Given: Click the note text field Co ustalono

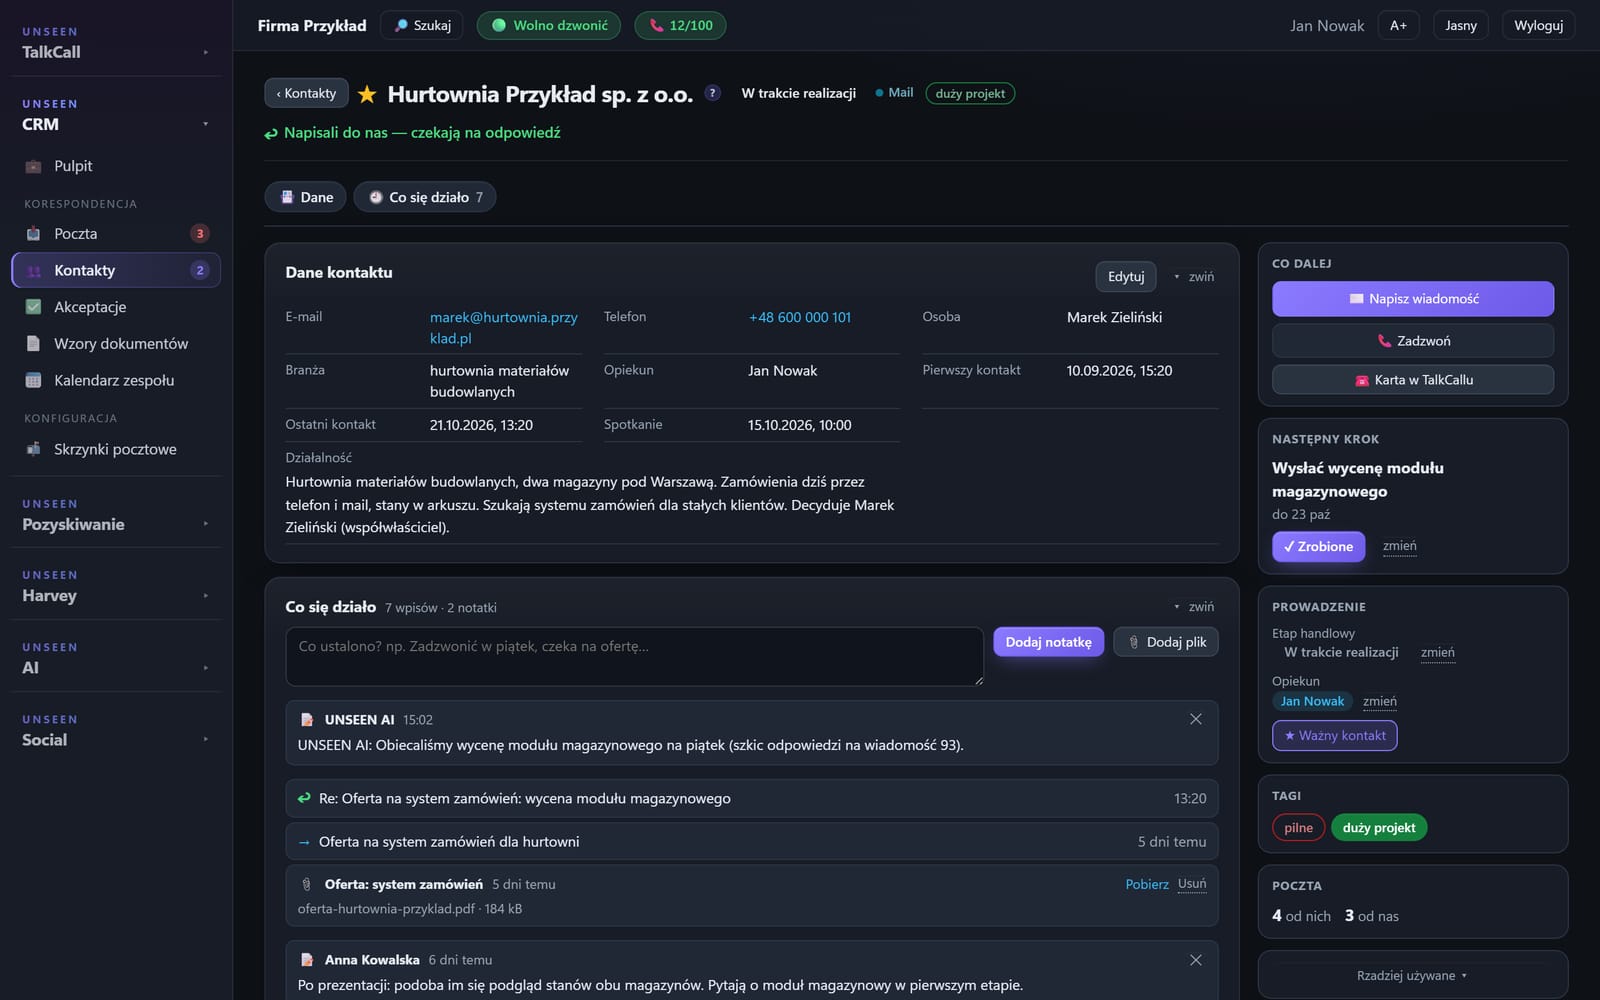Looking at the screenshot, I should pyautogui.click(x=634, y=656).
